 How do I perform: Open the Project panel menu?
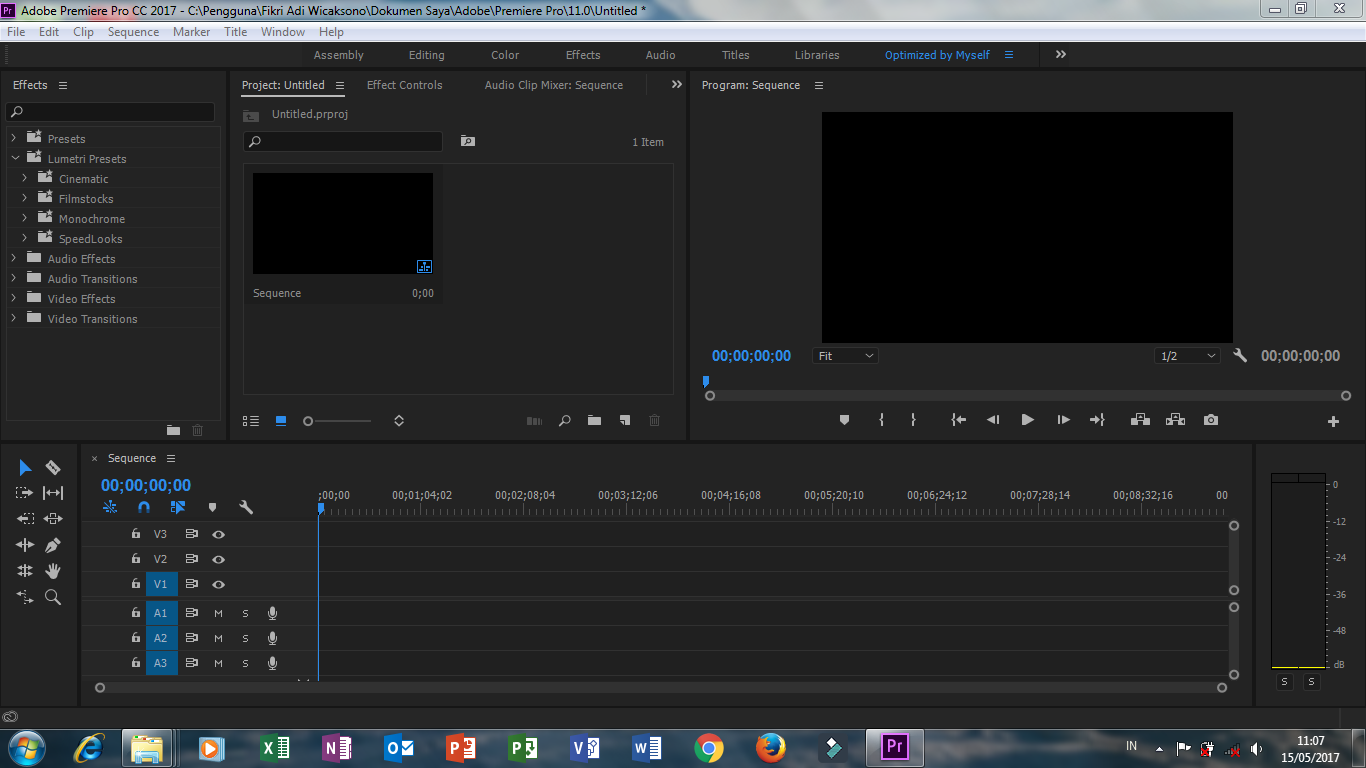point(340,85)
